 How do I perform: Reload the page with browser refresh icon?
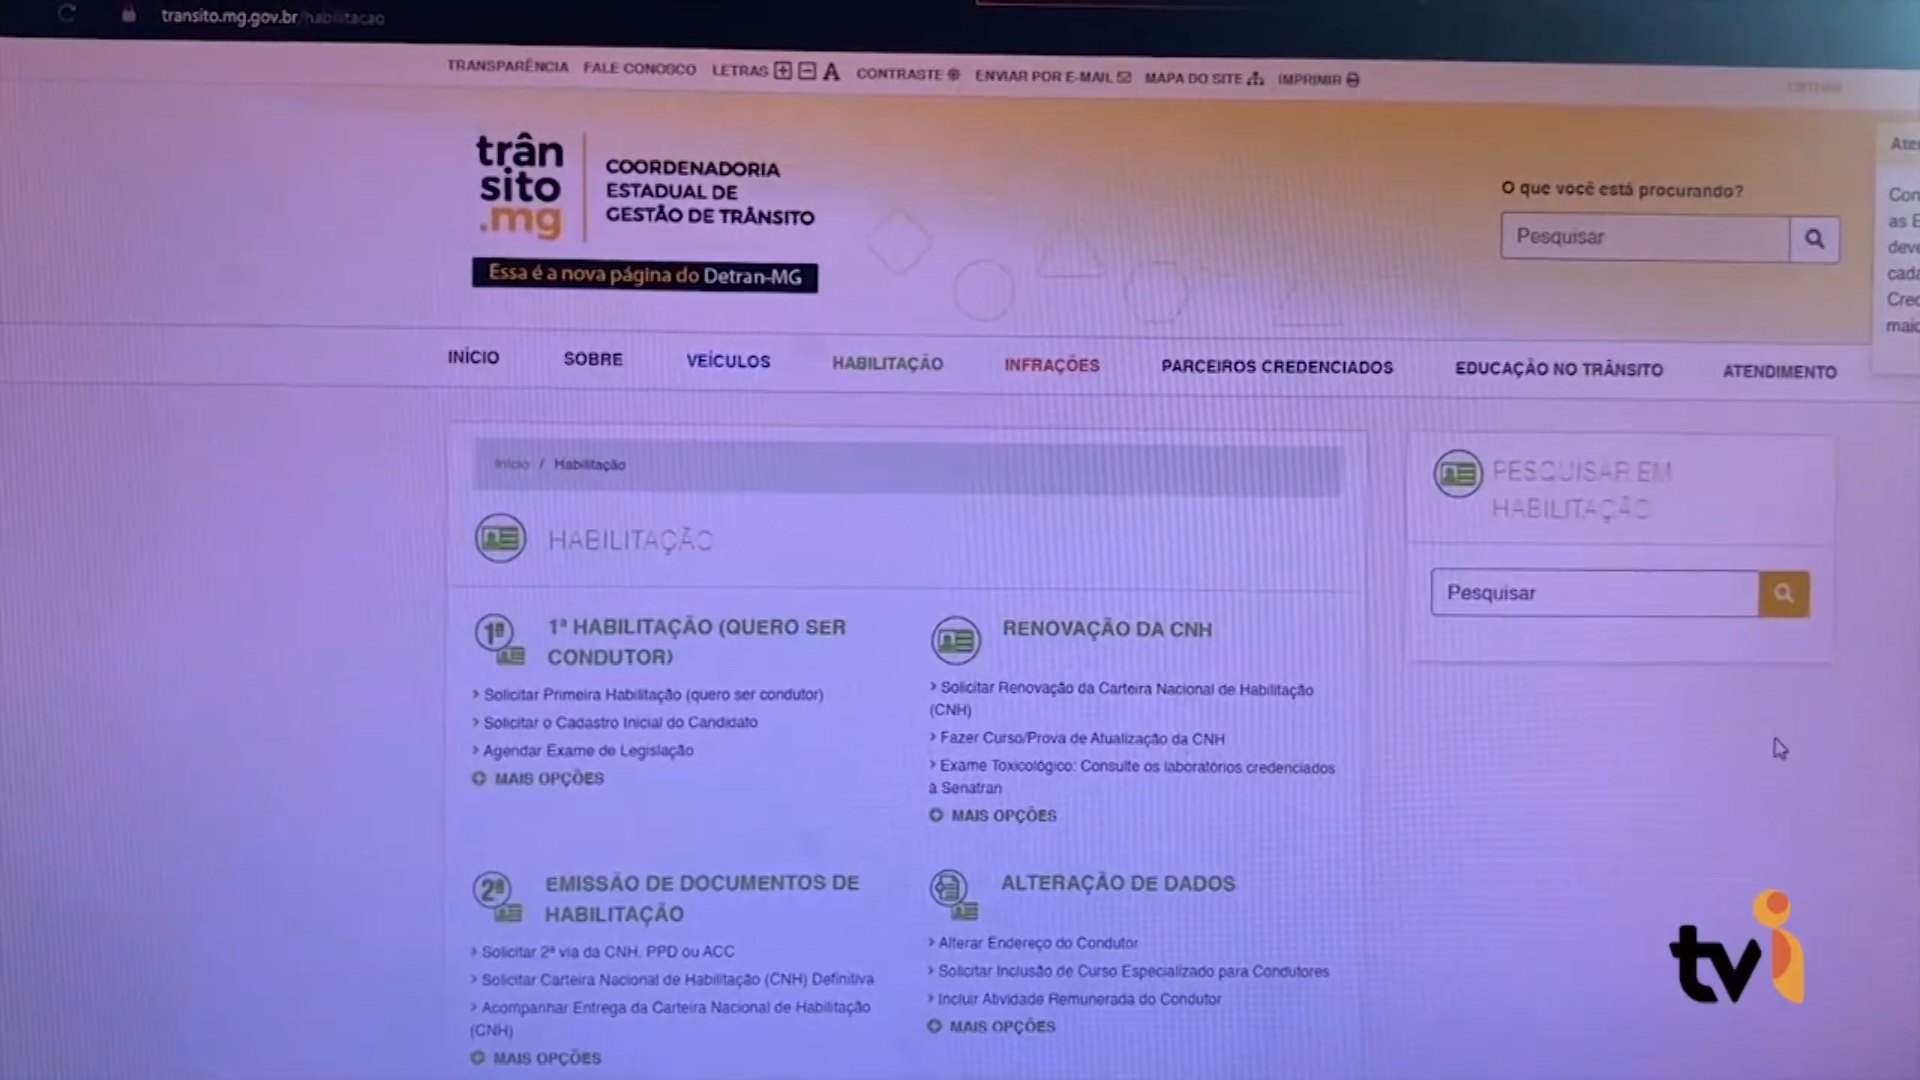tap(67, 14)
